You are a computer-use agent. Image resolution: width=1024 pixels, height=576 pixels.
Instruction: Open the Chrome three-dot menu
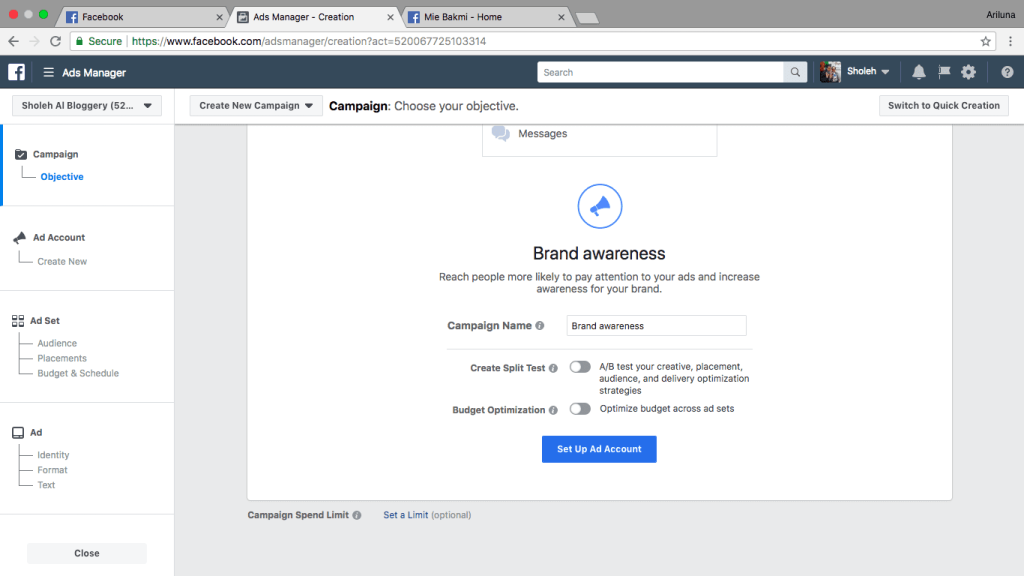pyautogui.click(x=1010, y=41)
